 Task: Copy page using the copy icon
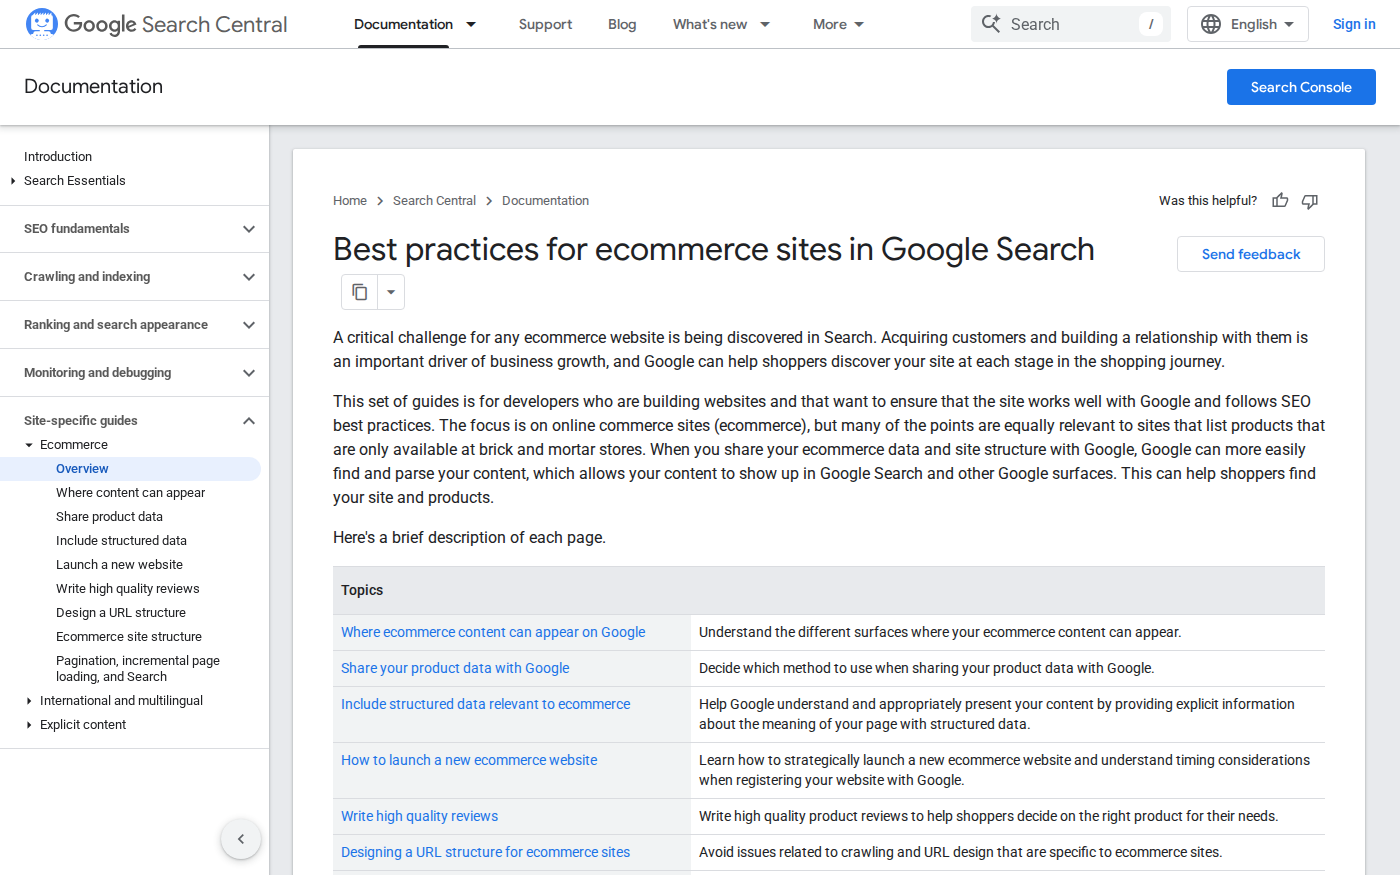[x=360, y=292]
